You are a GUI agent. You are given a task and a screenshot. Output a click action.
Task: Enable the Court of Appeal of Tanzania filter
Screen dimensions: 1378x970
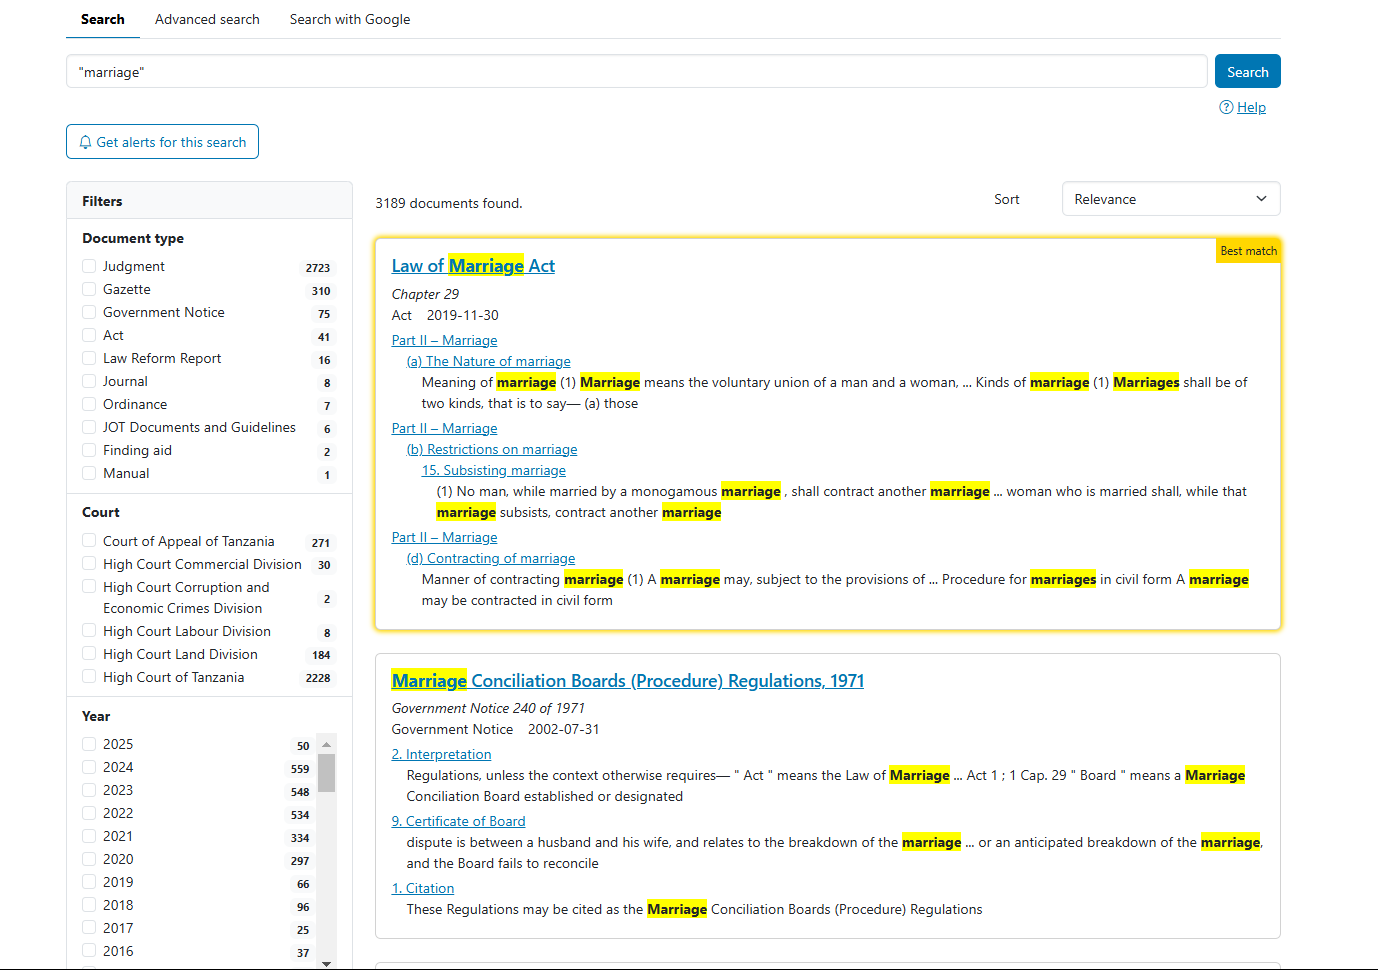90,541
